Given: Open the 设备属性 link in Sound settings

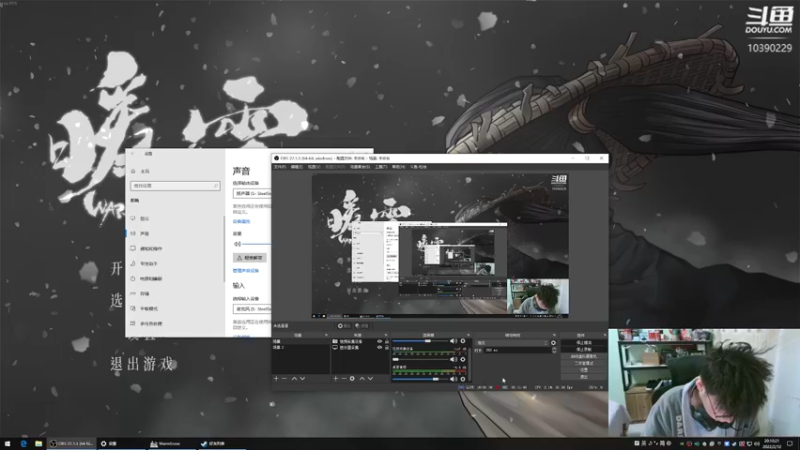Looking at the screenshot, I should pyautogui.click(x=241, y=222).
